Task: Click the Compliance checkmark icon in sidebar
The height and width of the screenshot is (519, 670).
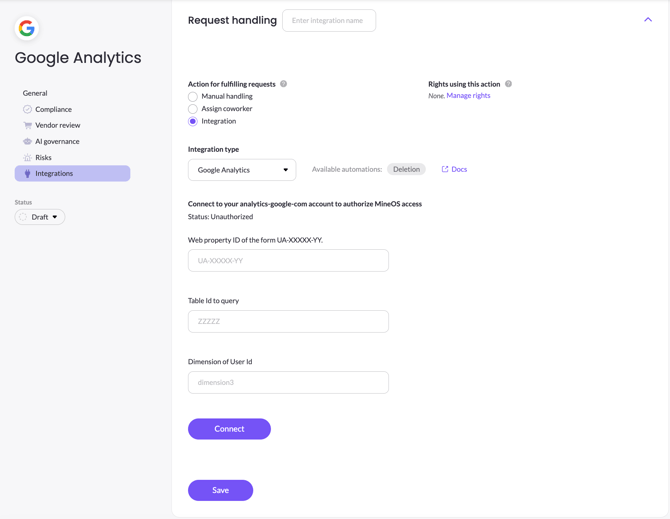Action: 27,109
